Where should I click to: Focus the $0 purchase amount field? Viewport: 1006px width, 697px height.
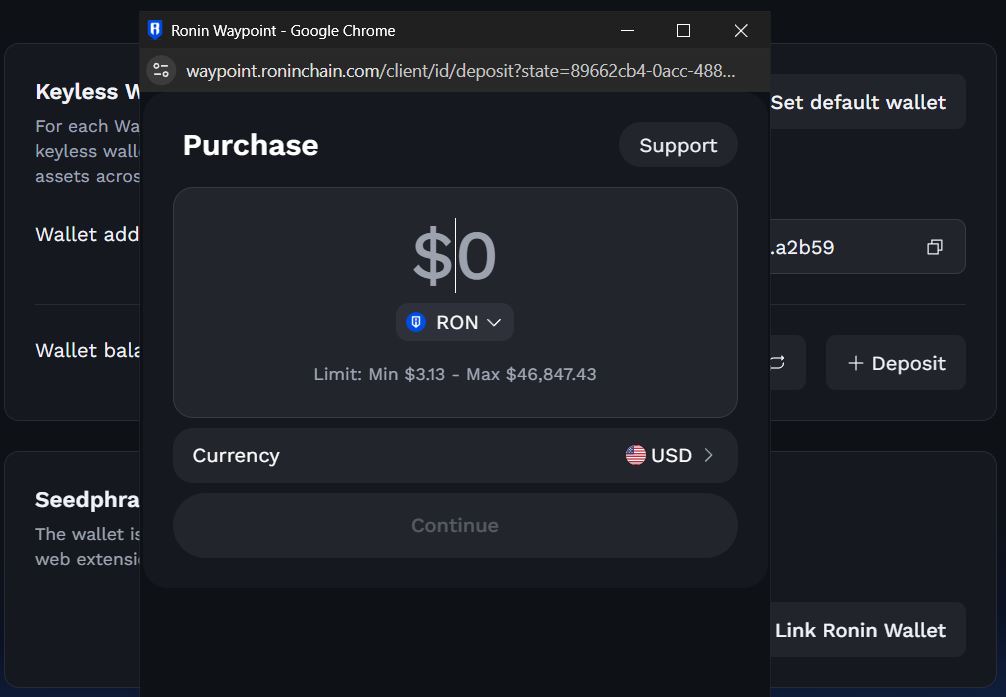(x=455, y=255)
